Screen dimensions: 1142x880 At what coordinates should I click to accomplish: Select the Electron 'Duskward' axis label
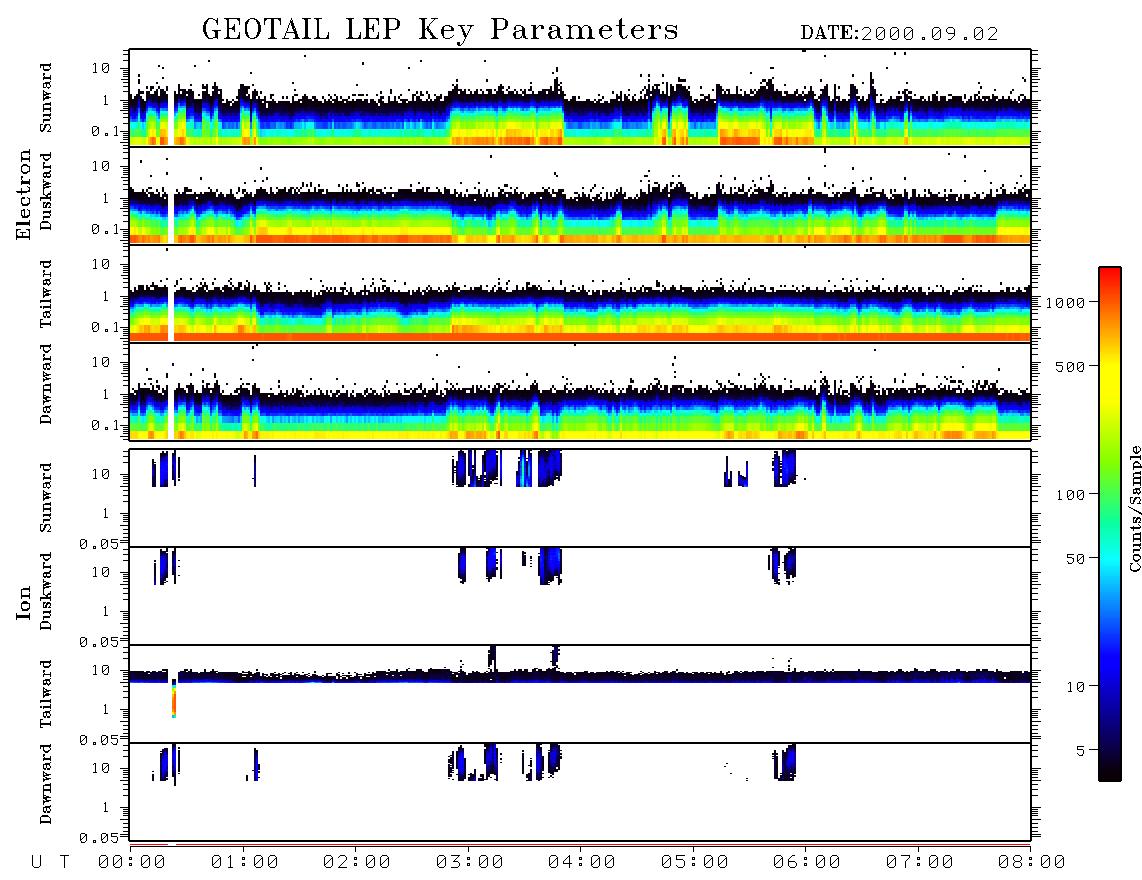[x=46, y=191]
